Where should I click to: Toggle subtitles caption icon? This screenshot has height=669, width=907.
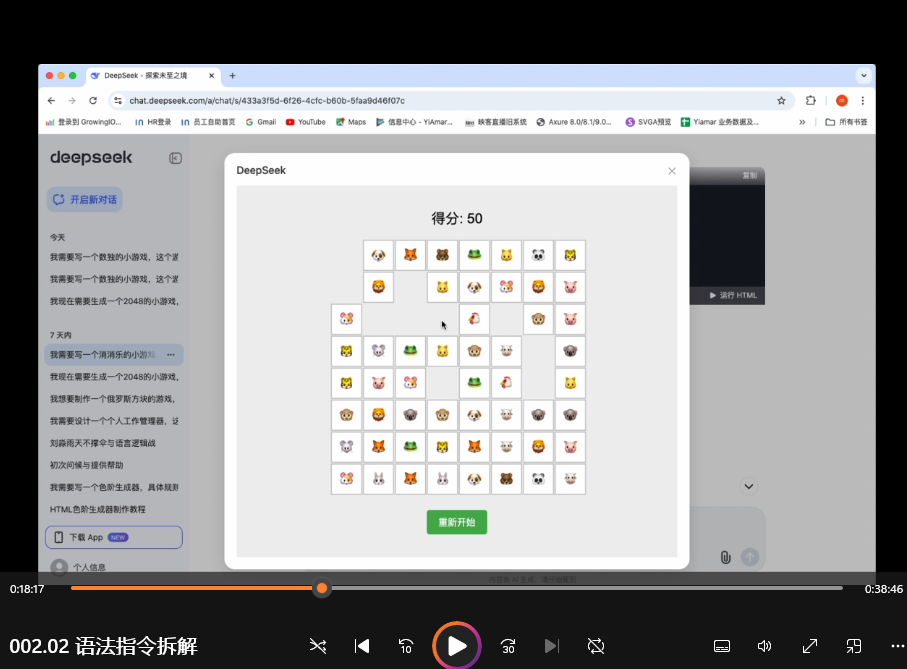pyautogui.click(x=721, y=646)
